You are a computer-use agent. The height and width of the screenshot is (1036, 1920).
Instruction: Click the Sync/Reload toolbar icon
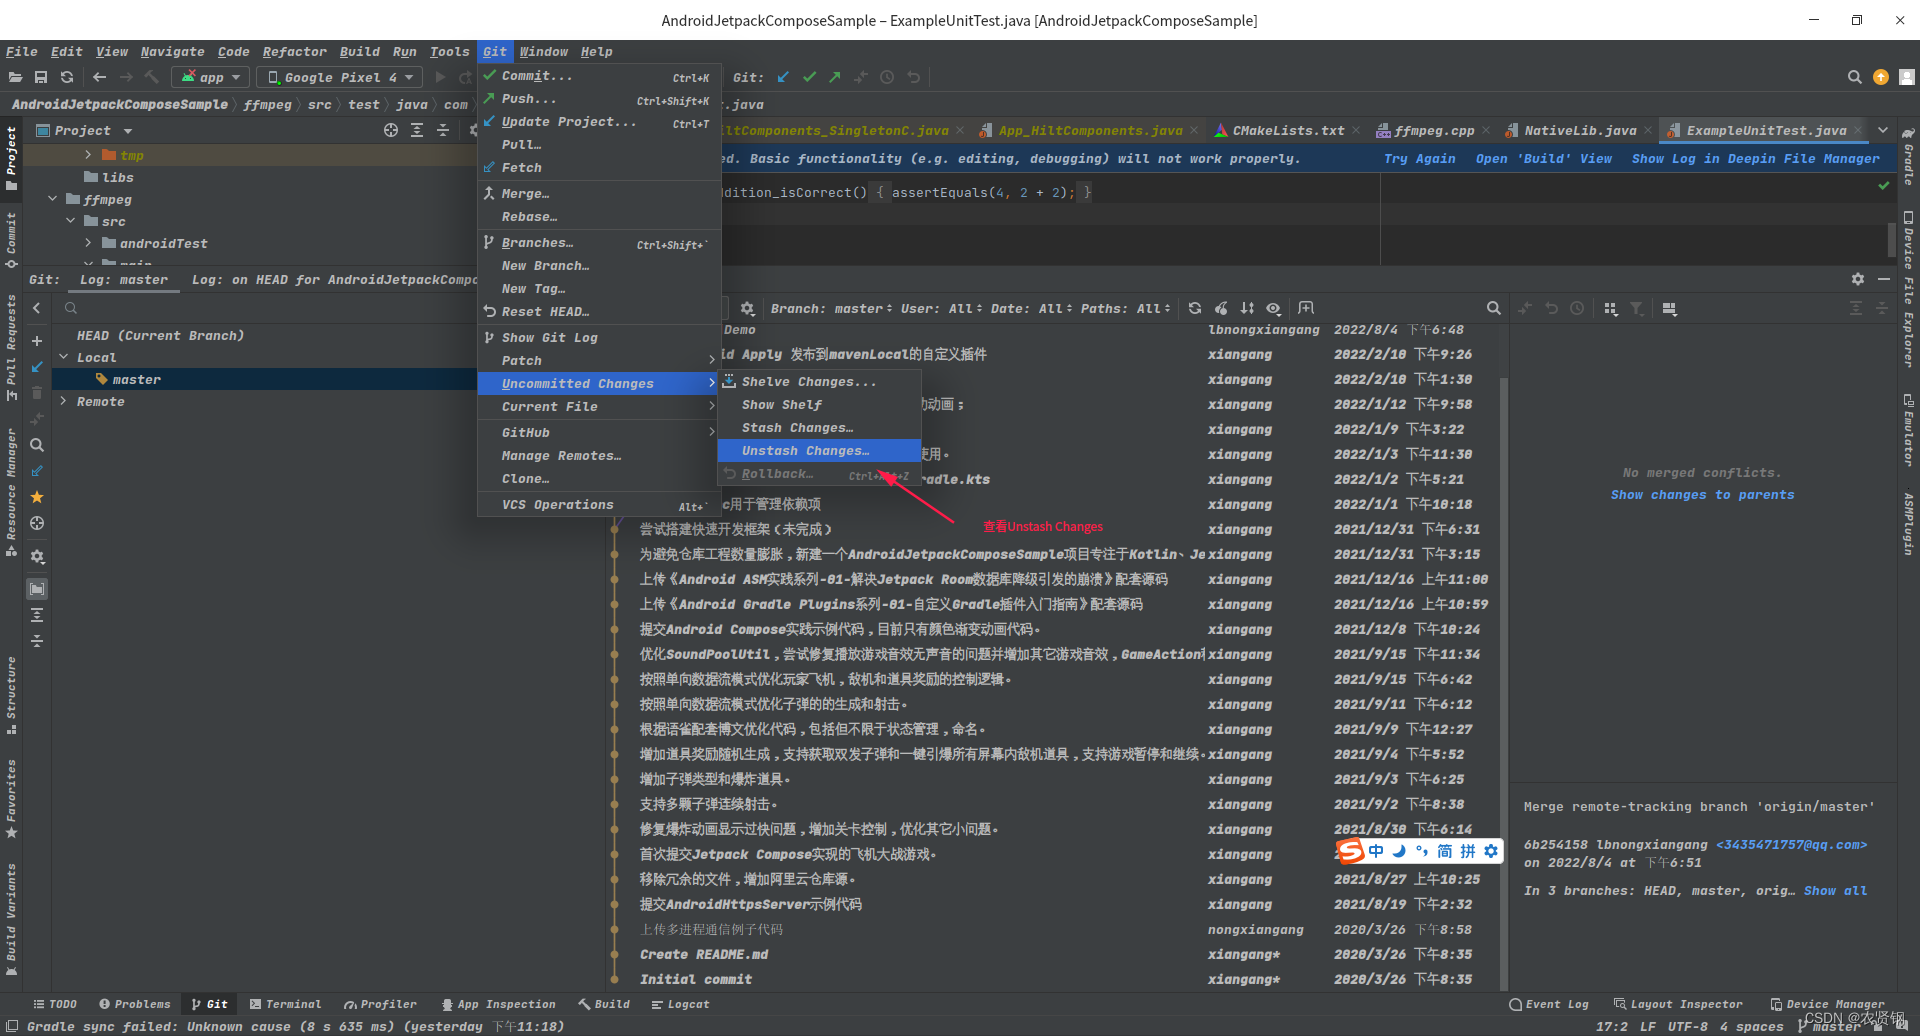[x=67, y=77]
